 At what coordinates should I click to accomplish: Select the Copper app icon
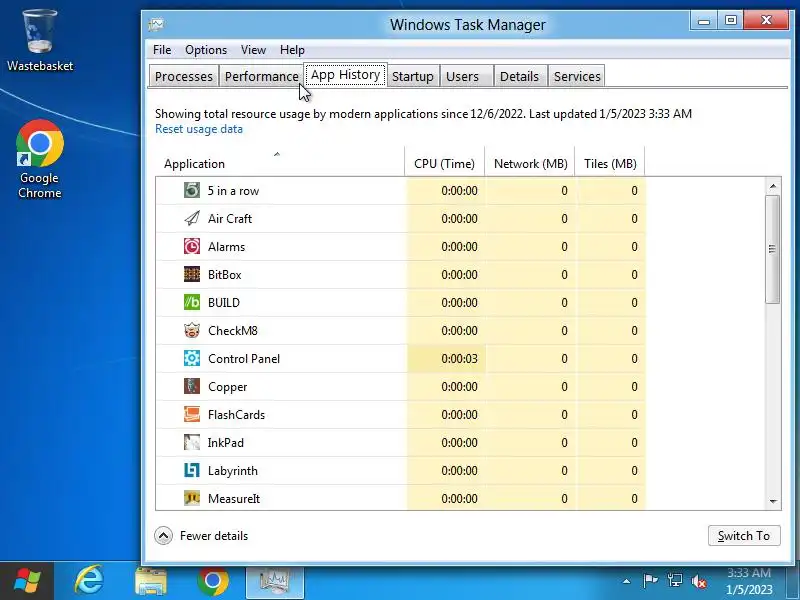[192, 387]
